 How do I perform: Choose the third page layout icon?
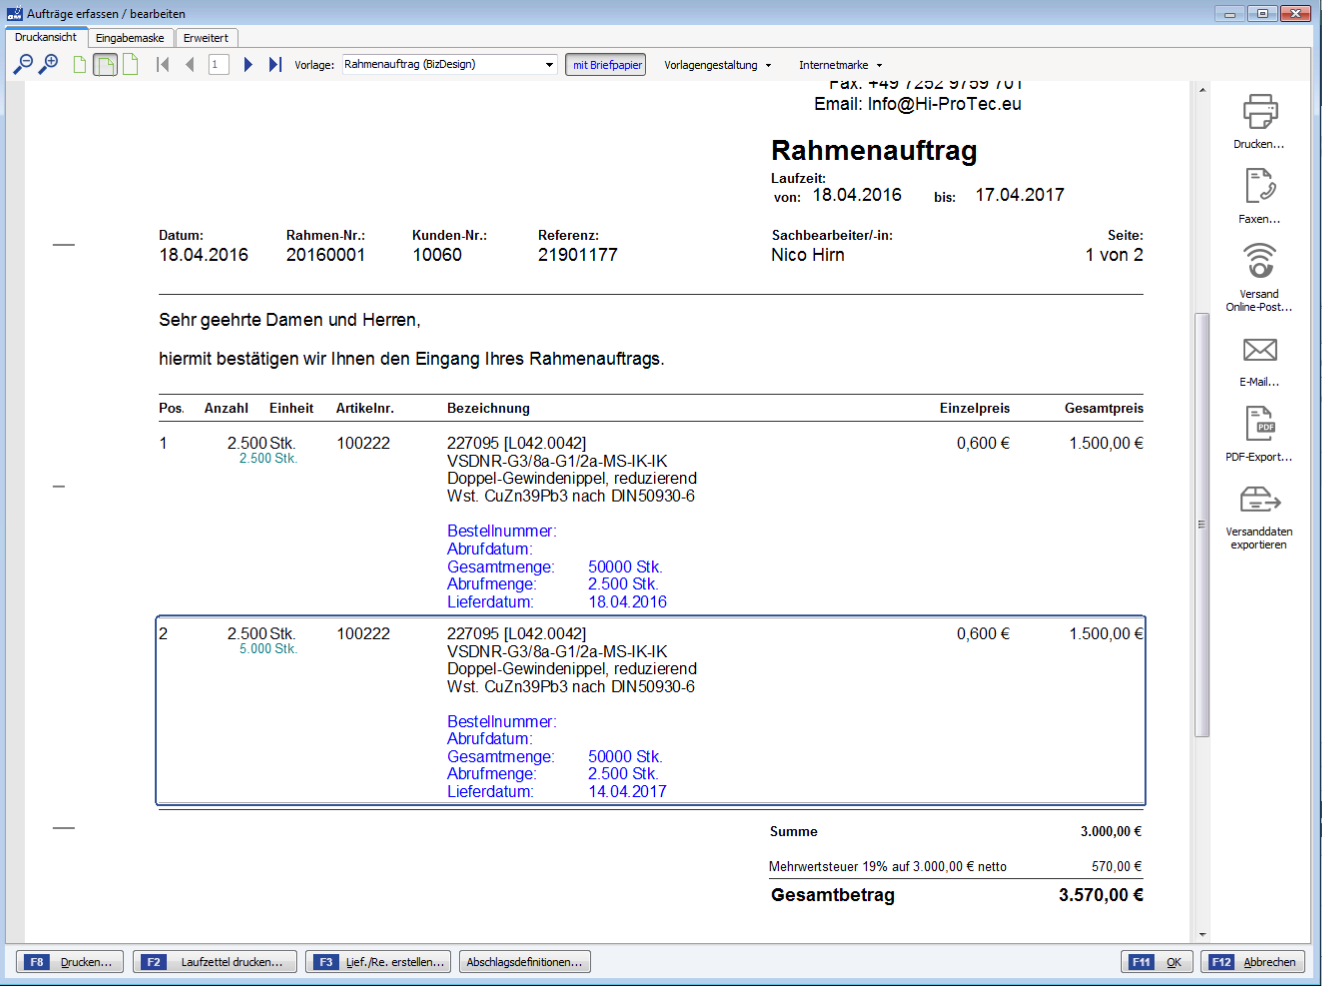(130, 65)
